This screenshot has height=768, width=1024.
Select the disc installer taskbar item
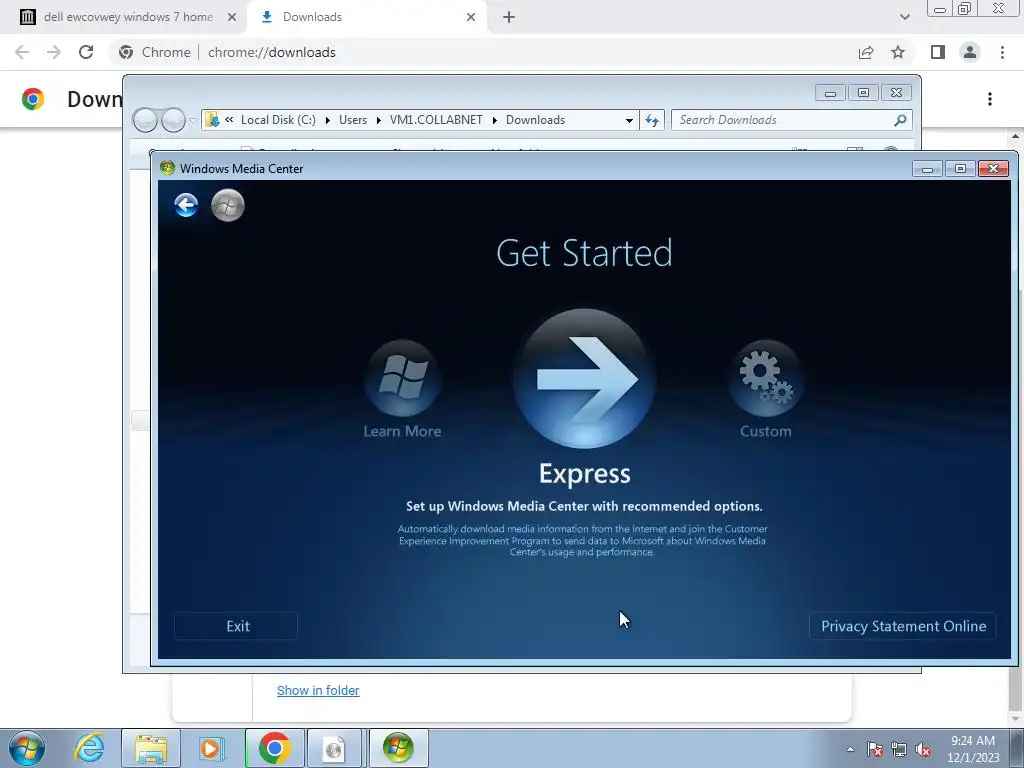[x=334, y=748]
